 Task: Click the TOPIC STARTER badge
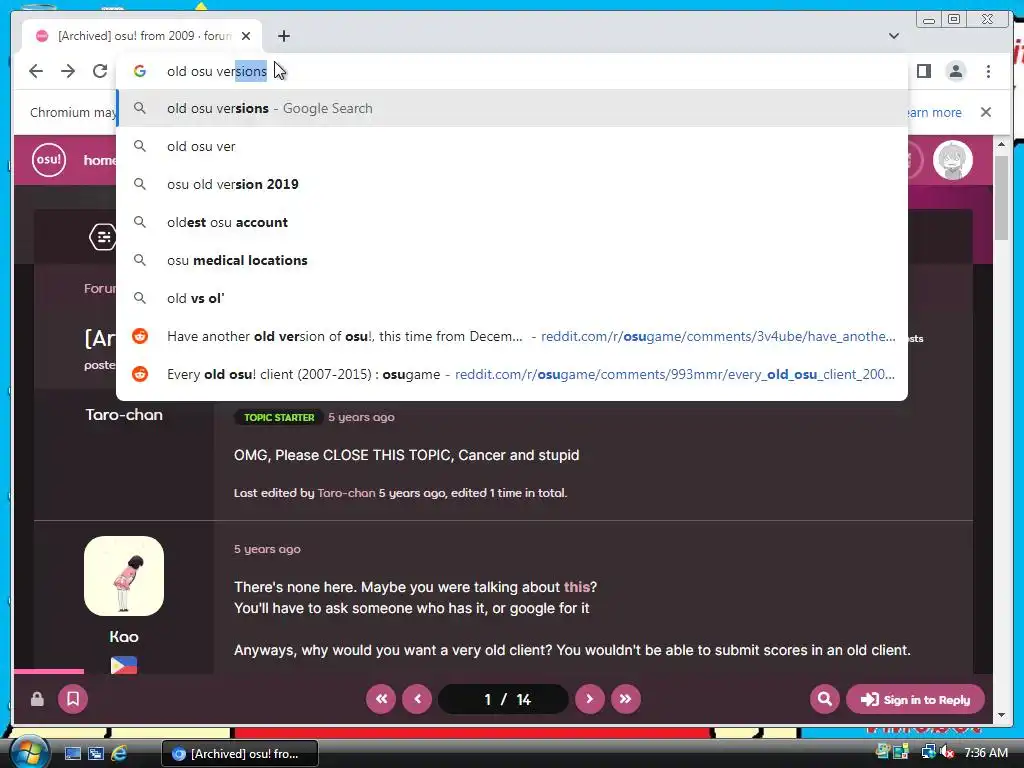(x=279, y=417)
